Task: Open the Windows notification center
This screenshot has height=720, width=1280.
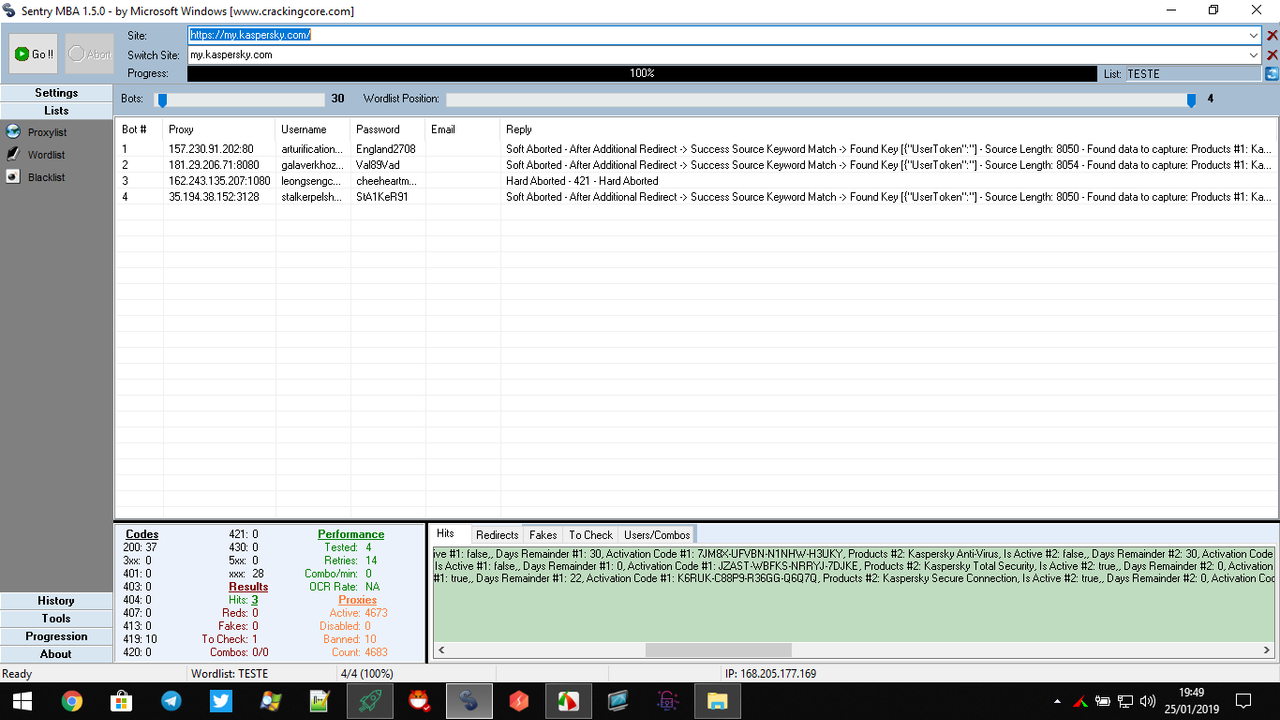Action: pyautogui.click(x=1243, y=701)
